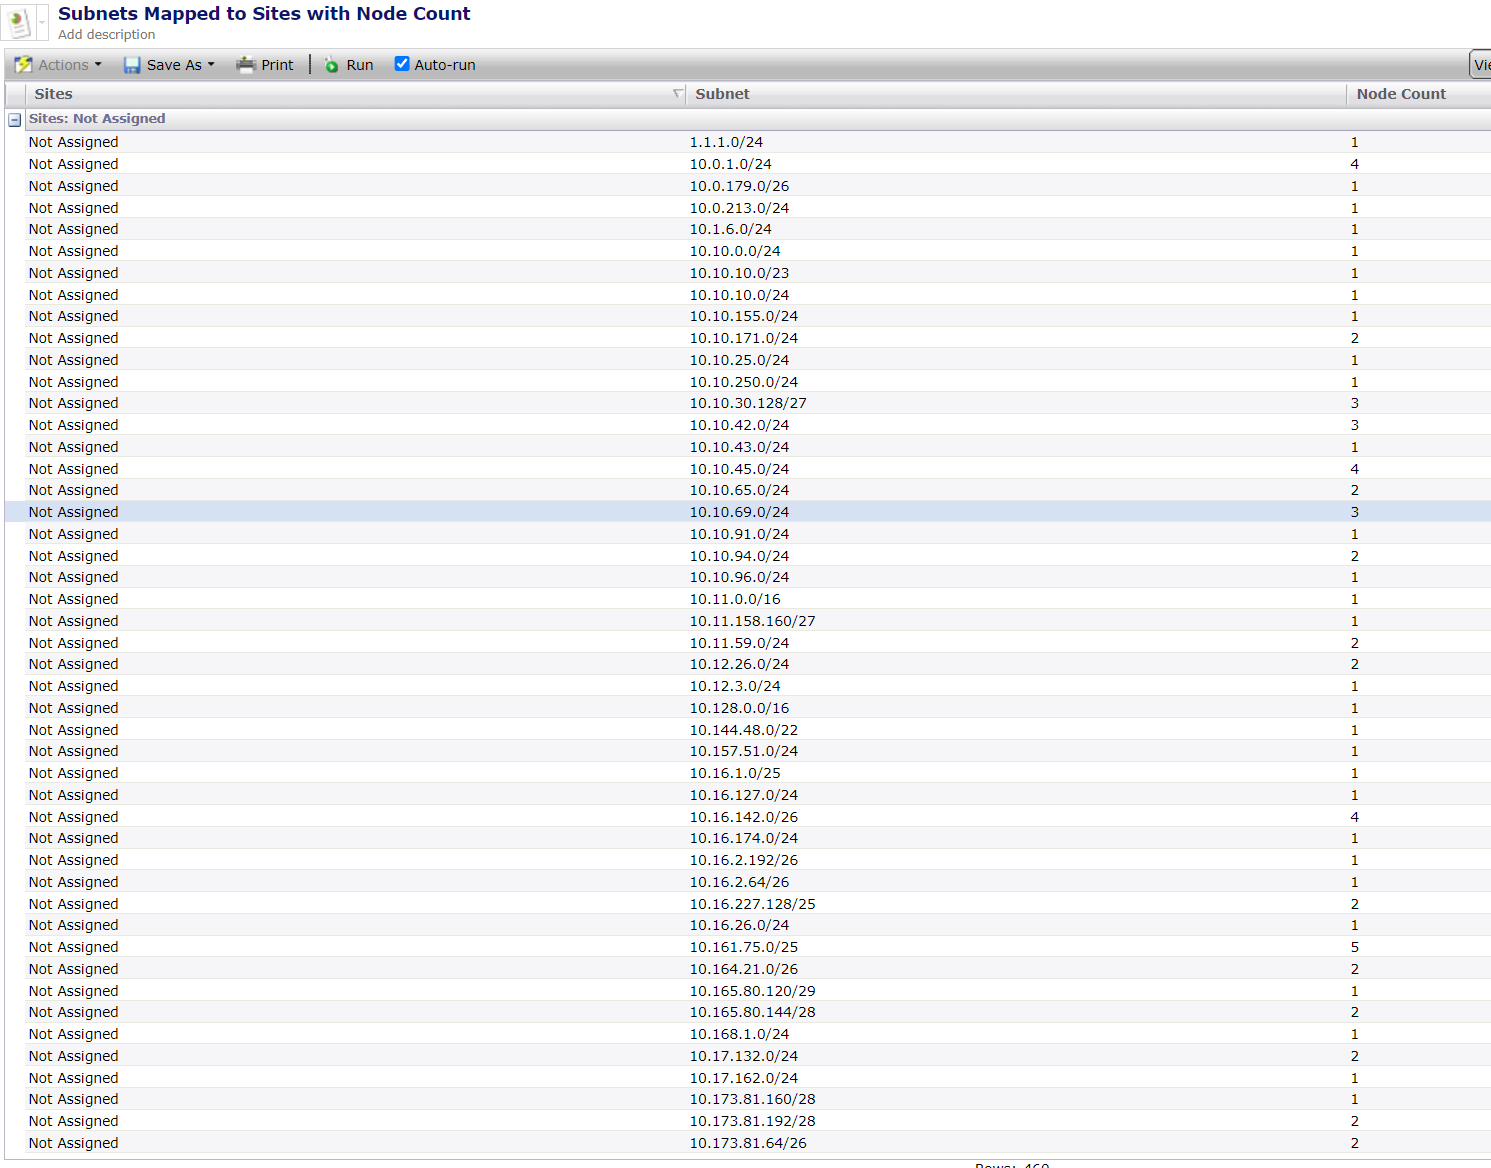Select subnet 10.10.30.128/27
This screenshot has width=1491, height=1168.
coord(748,403)
